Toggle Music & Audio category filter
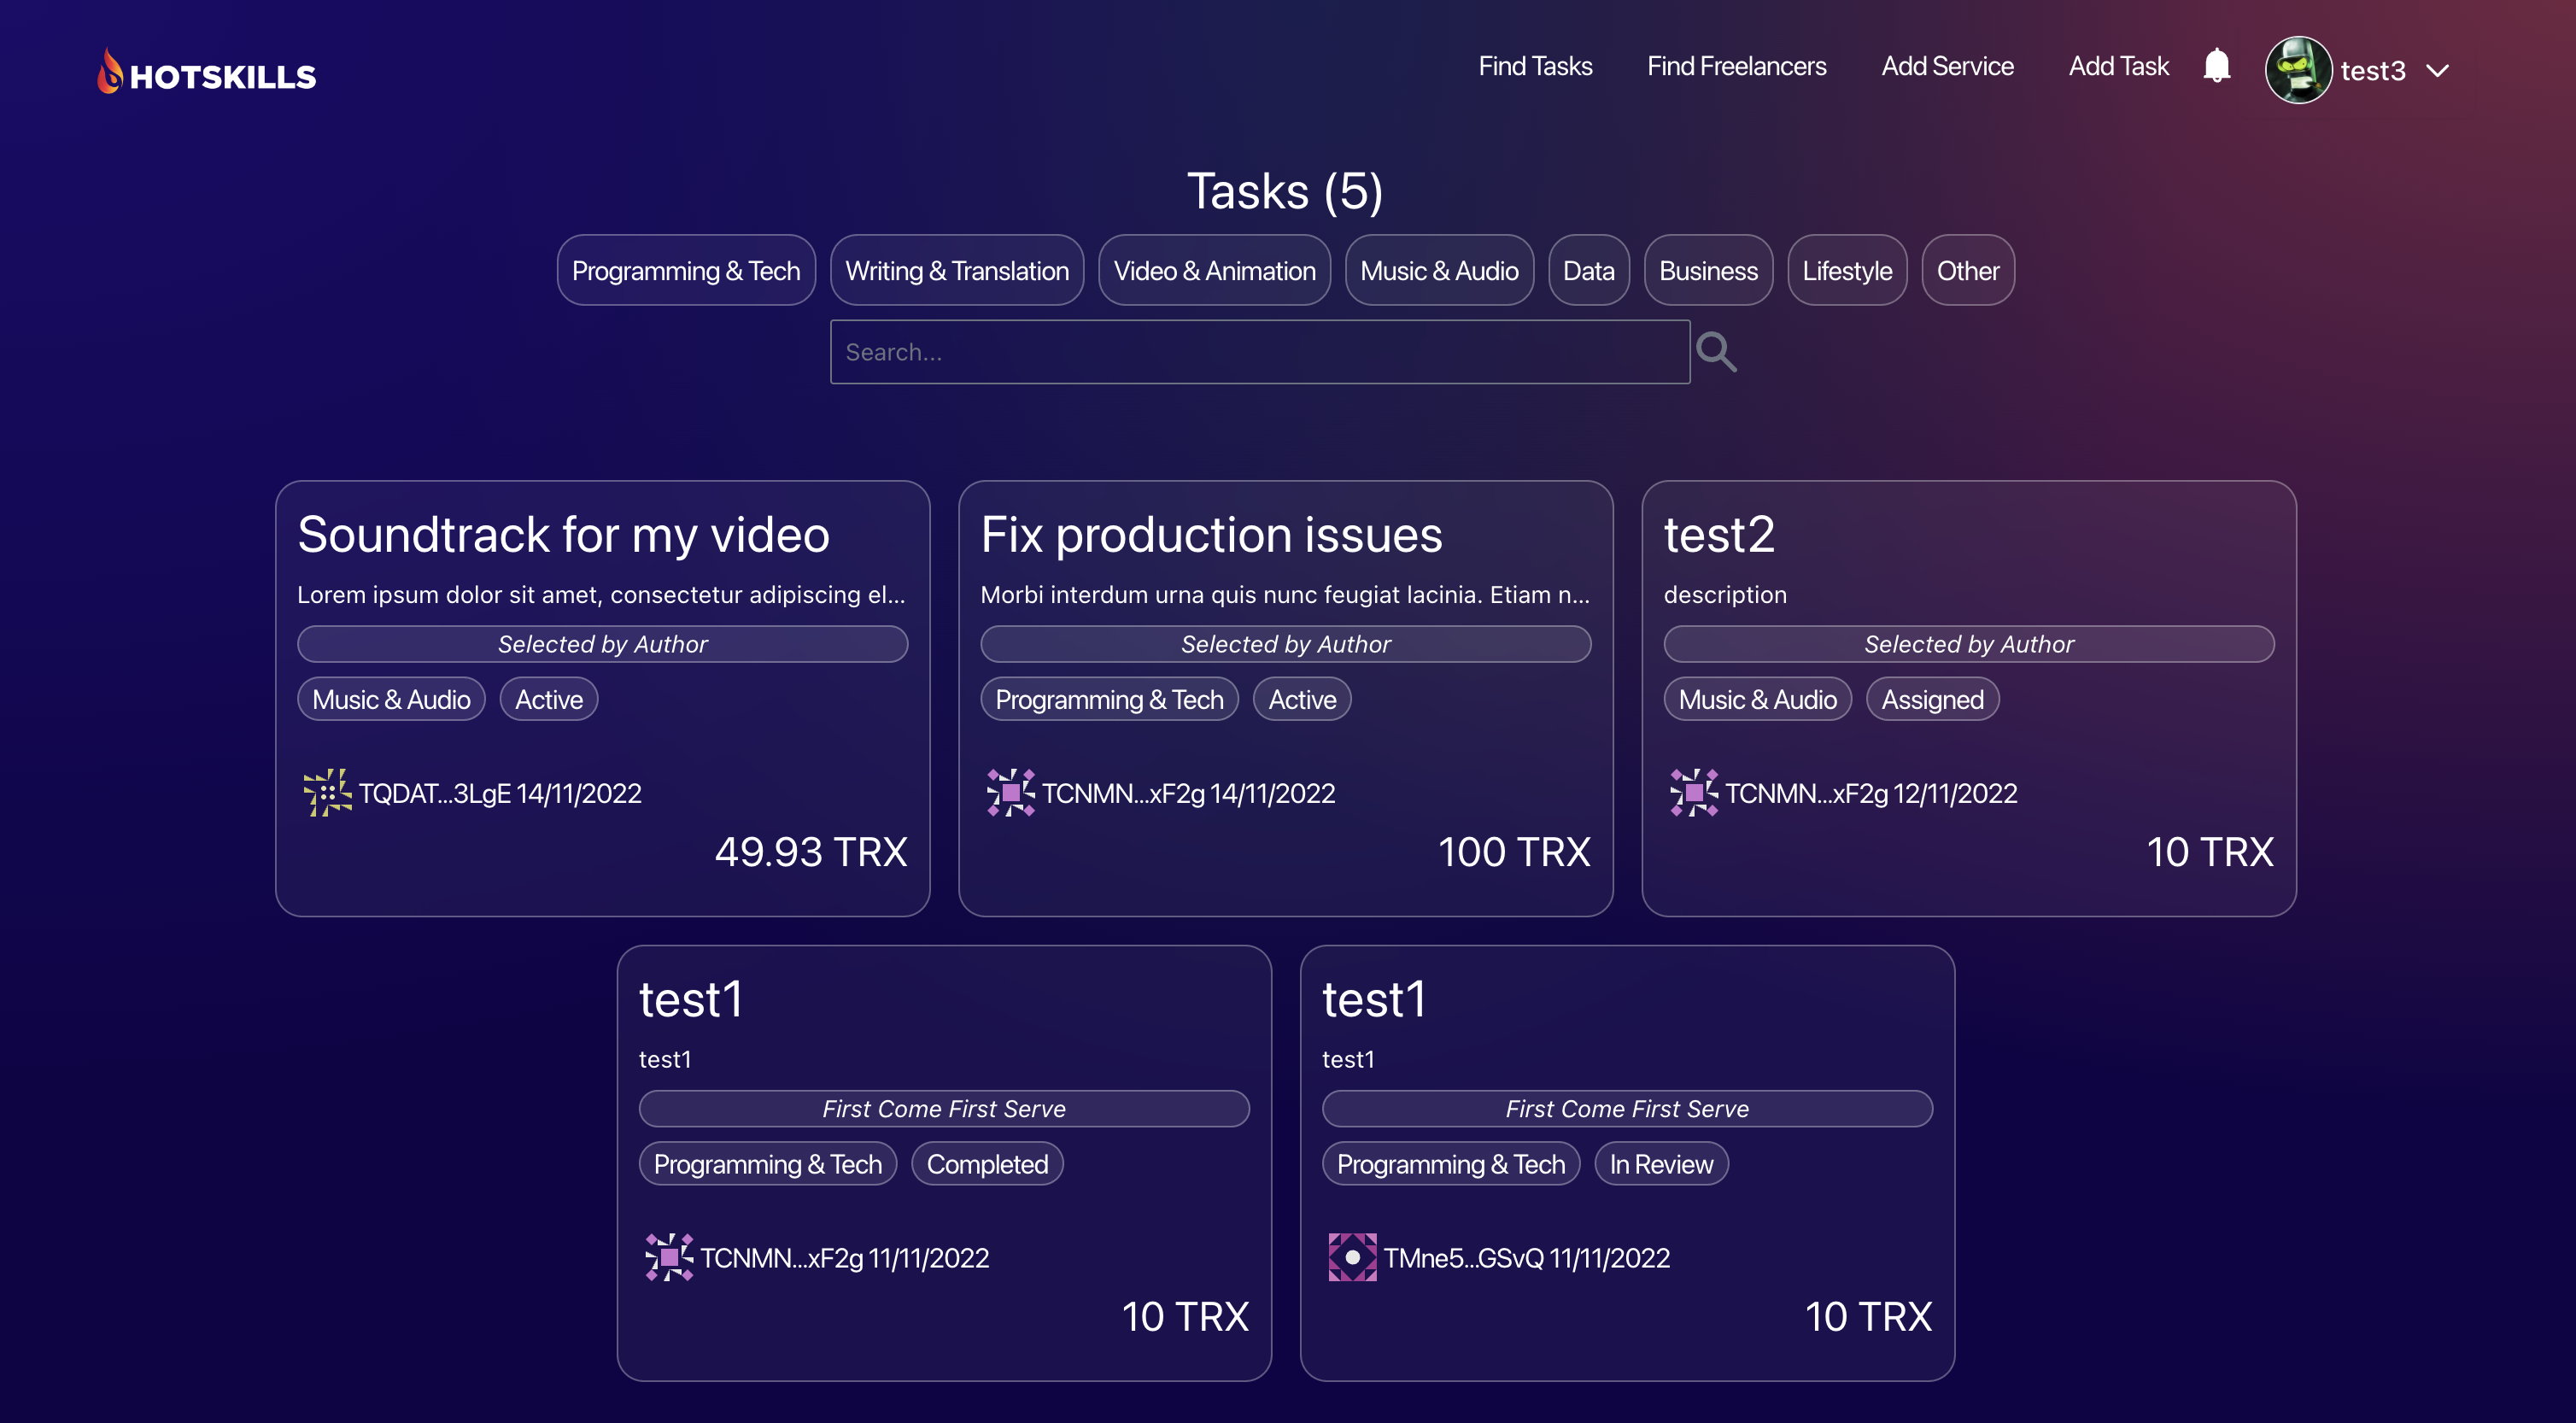Screen dimensions: 2576x1423 click(1438, 271)
